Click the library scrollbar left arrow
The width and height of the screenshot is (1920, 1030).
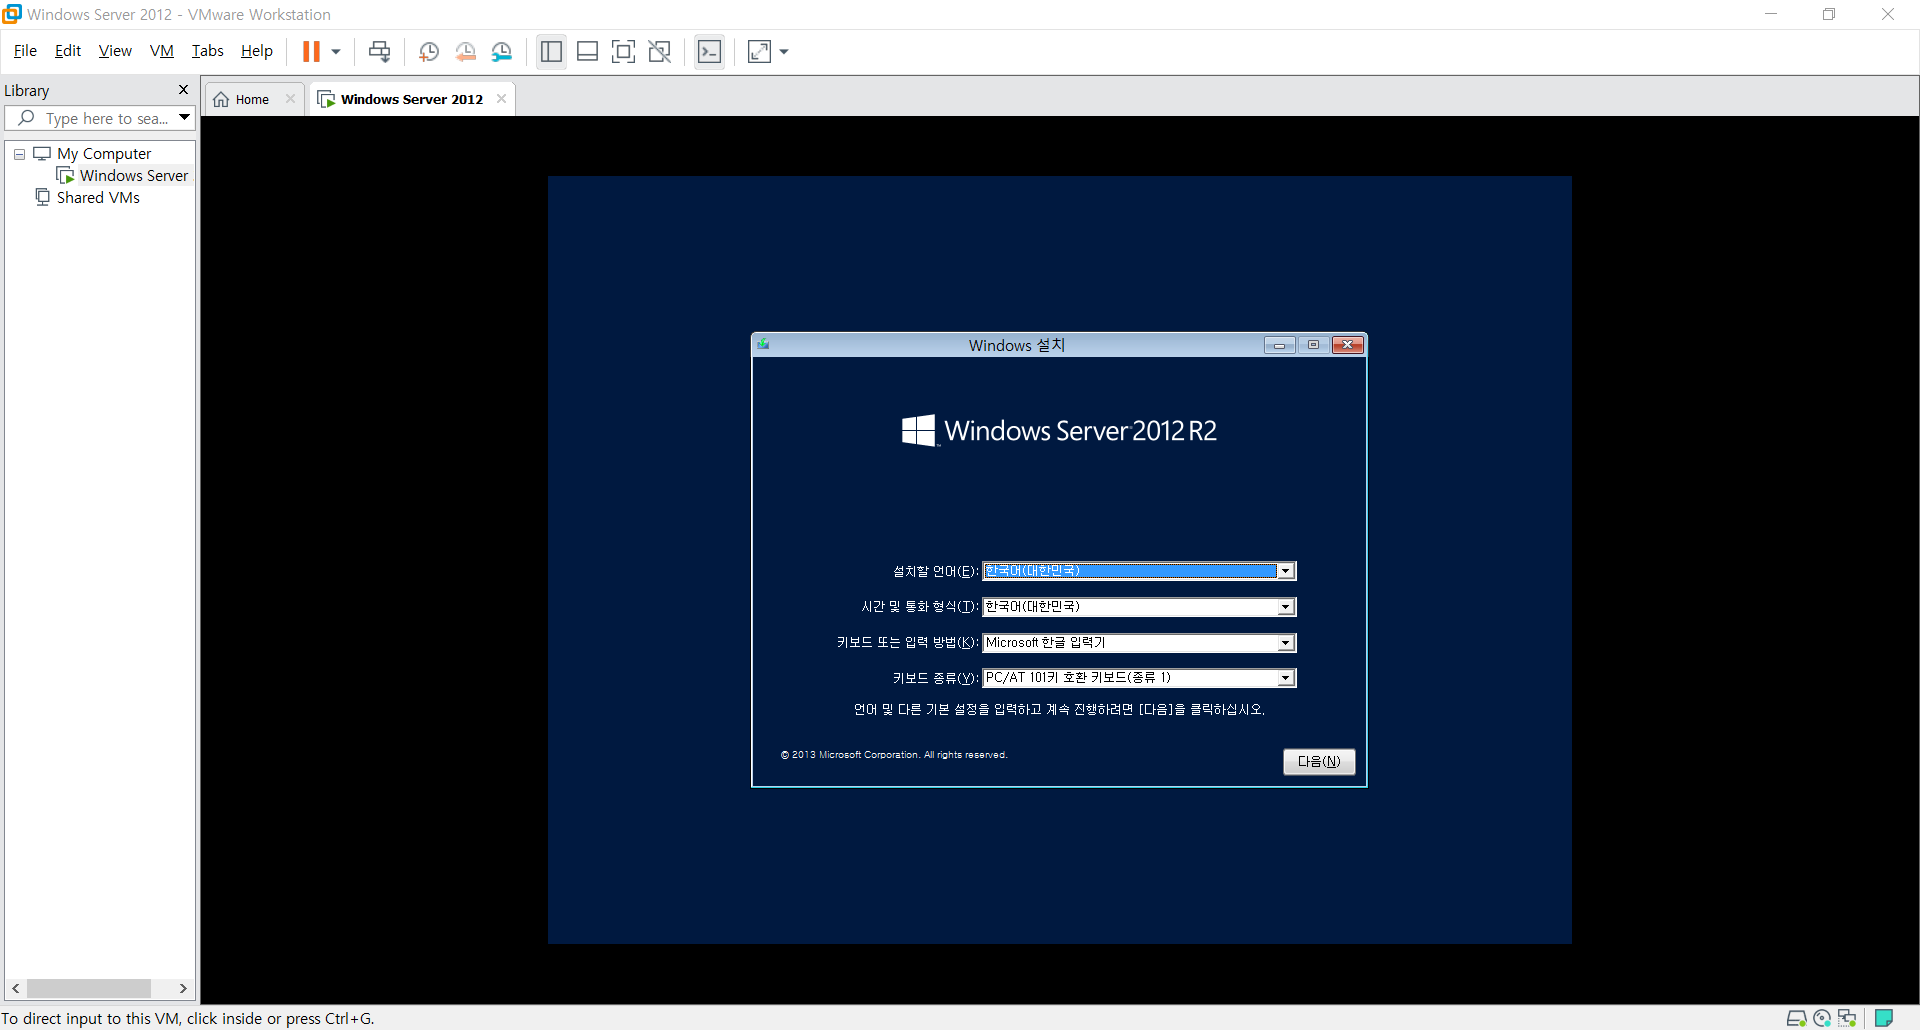tap(16, 988)
